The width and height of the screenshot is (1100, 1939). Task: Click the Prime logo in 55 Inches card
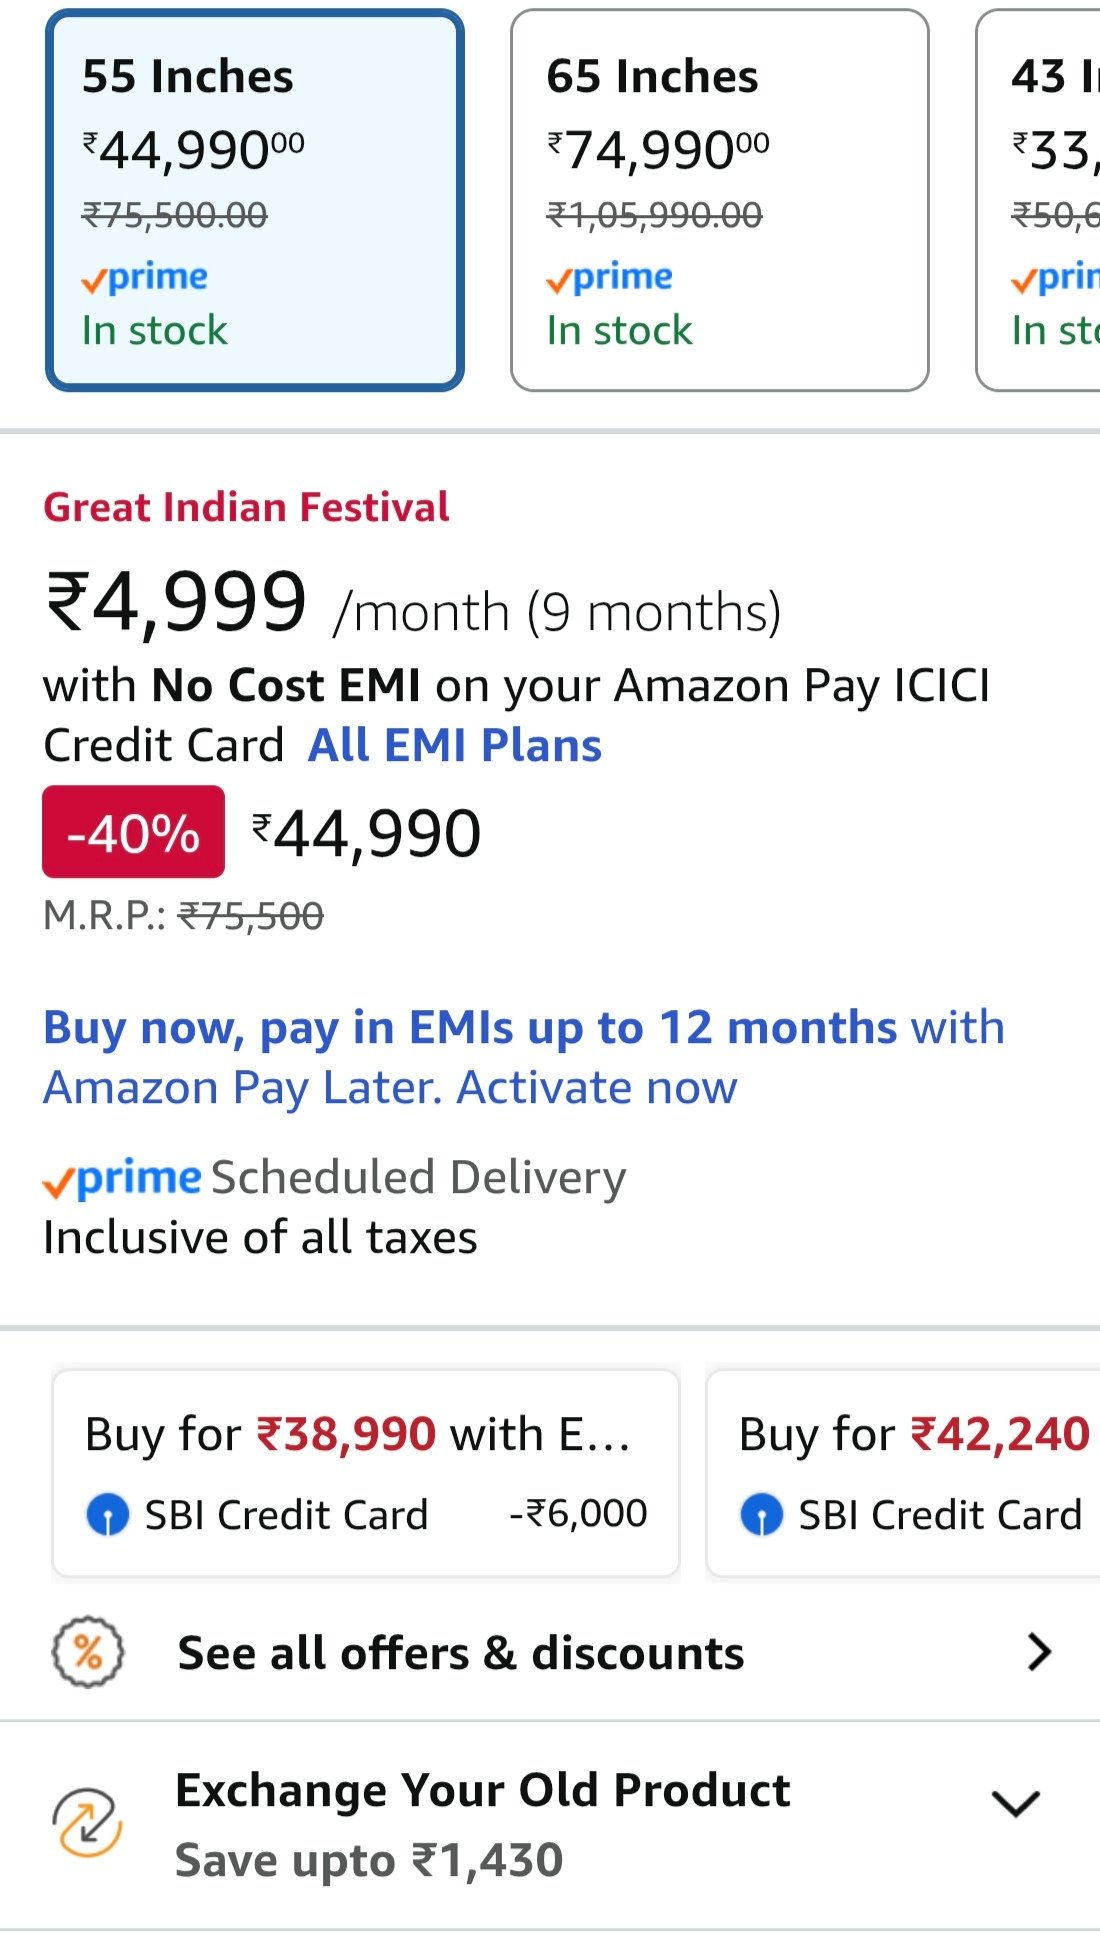click(x=145, y=277)
